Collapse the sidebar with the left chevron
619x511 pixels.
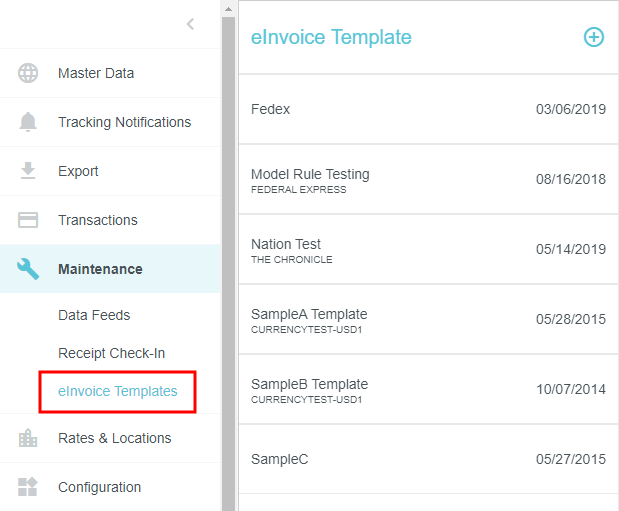coord(190,24)
